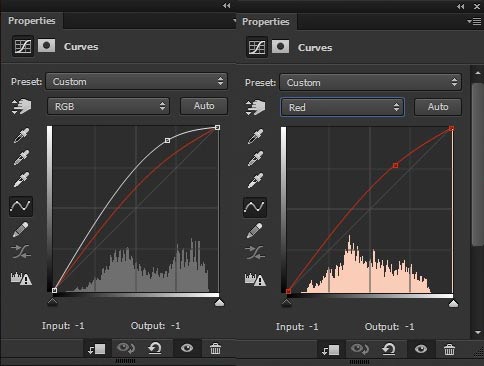
Task: Toggle layer visibility eye in the left panel
Action: pos(187,348)
